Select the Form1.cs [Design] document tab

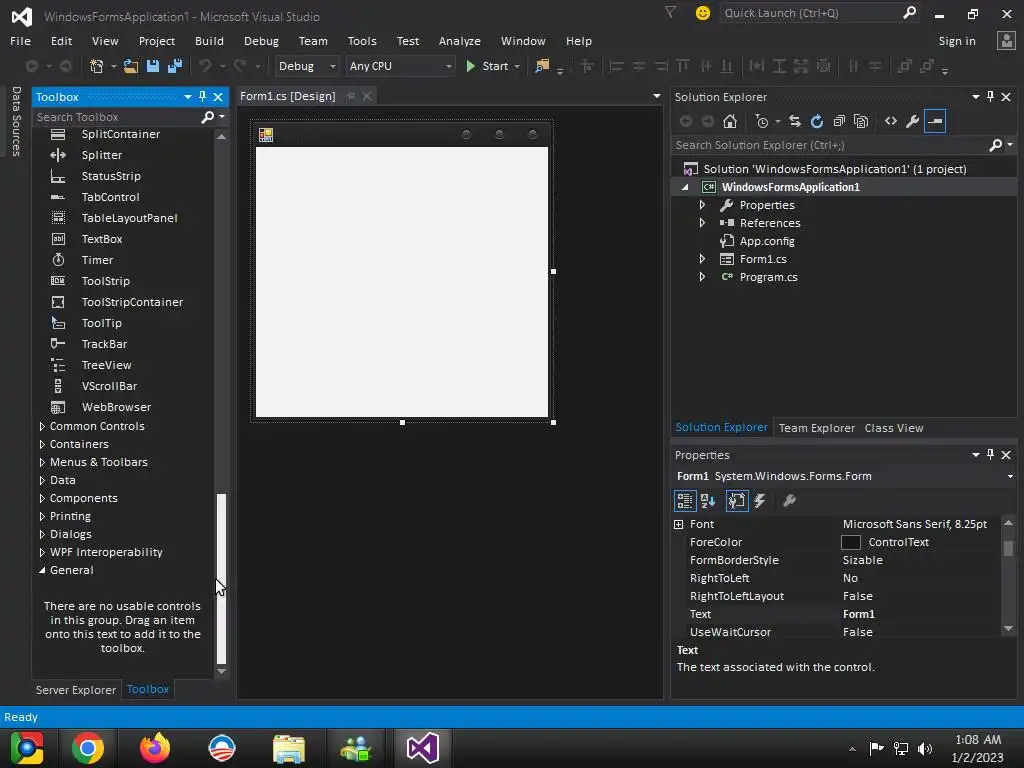pos(287,96)
